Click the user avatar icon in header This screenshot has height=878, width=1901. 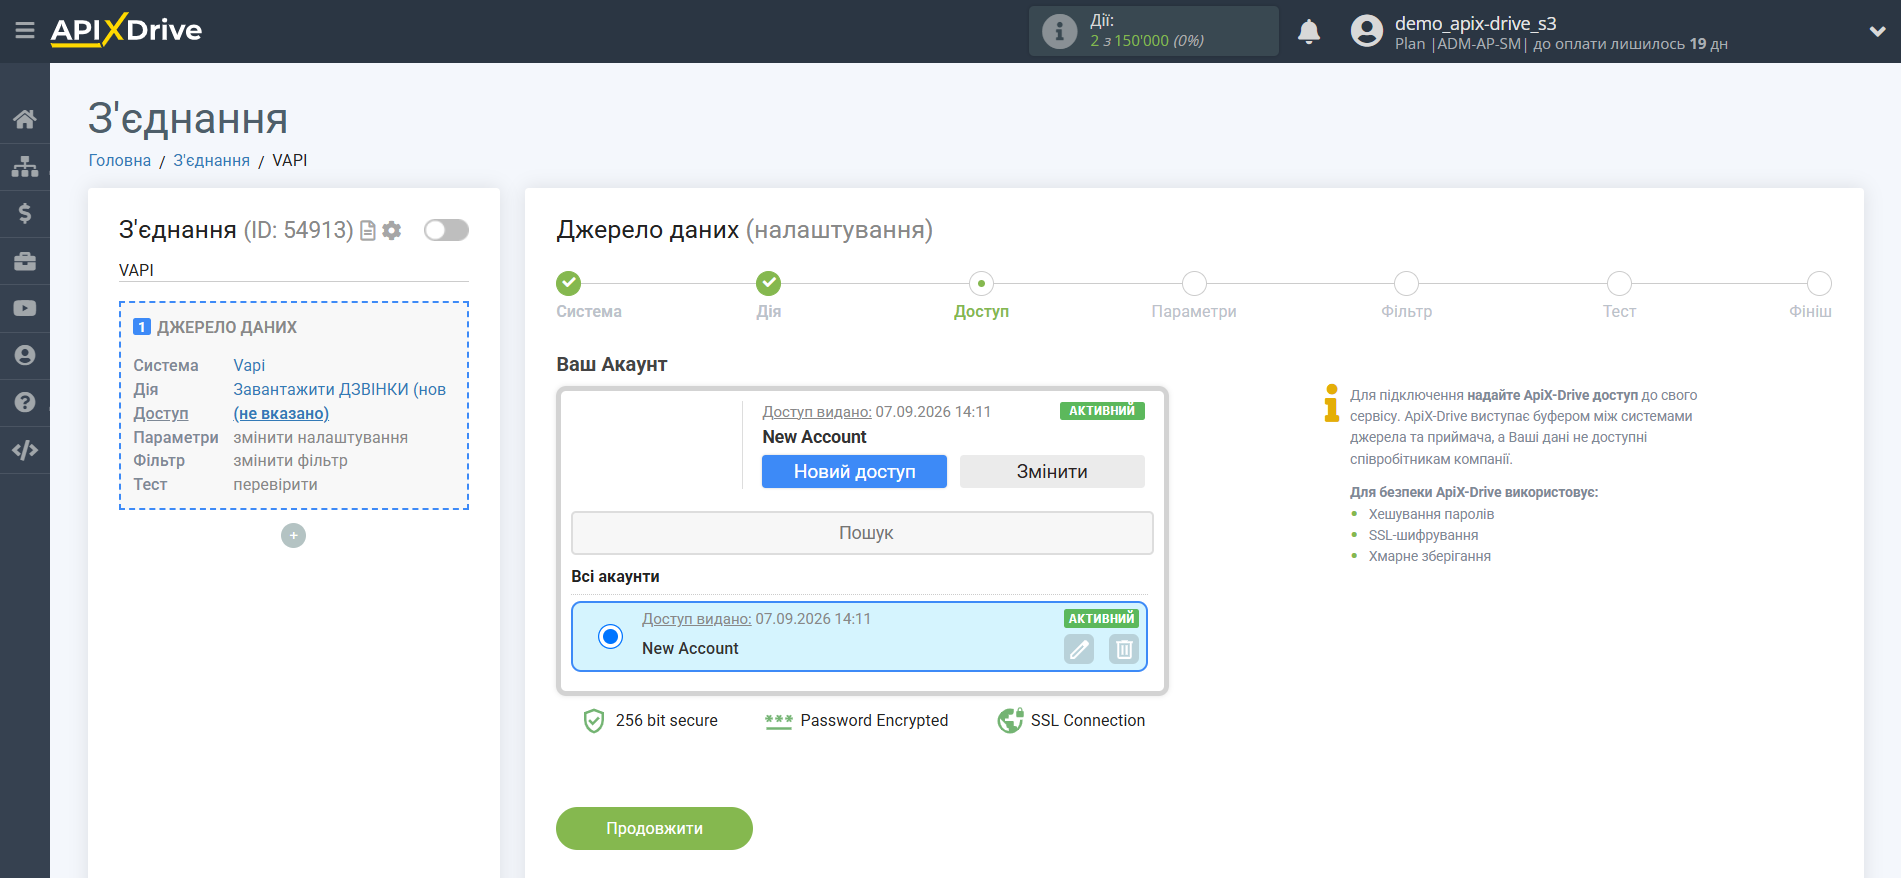pyautogui.click(x=1367, y=31)
